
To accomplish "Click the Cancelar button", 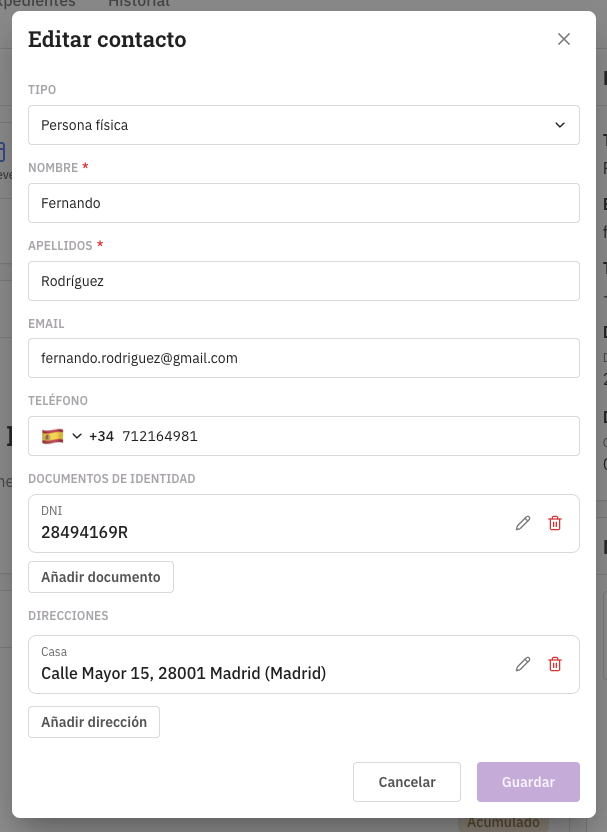I will 407,782.
